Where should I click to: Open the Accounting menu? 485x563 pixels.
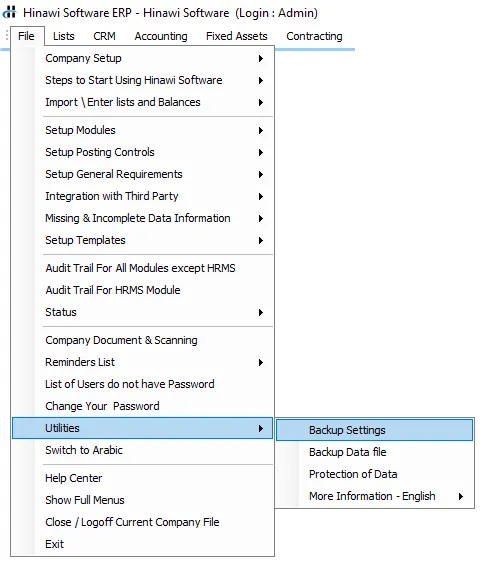pyautogui.click(x=161, y=36)
